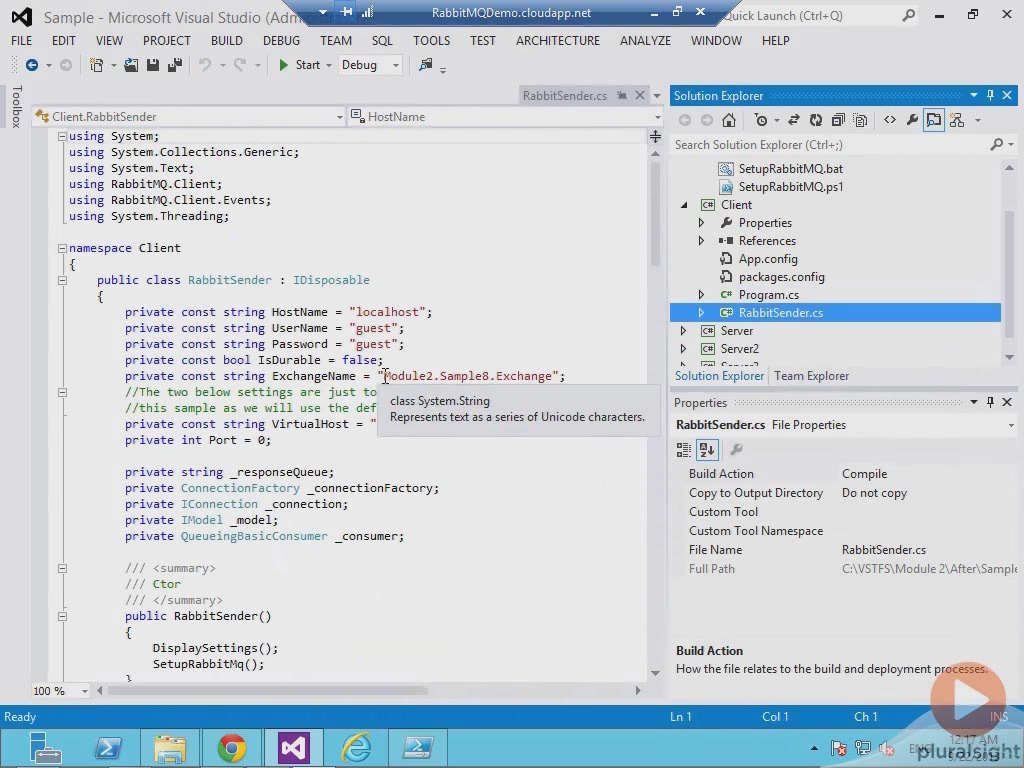Select App.config in Solution Explorer
The height and width of the screenshot is (768, 1024).
pos(767,259)
